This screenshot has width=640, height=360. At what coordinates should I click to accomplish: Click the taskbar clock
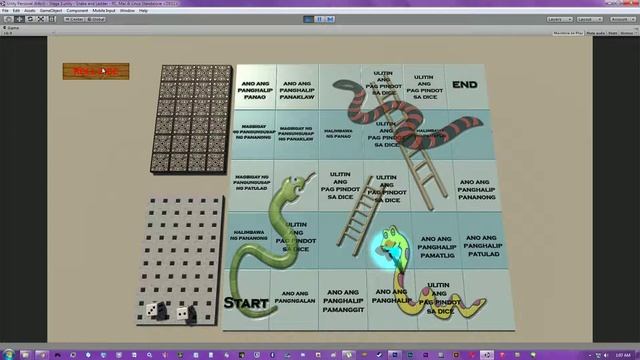click(623, 356)
